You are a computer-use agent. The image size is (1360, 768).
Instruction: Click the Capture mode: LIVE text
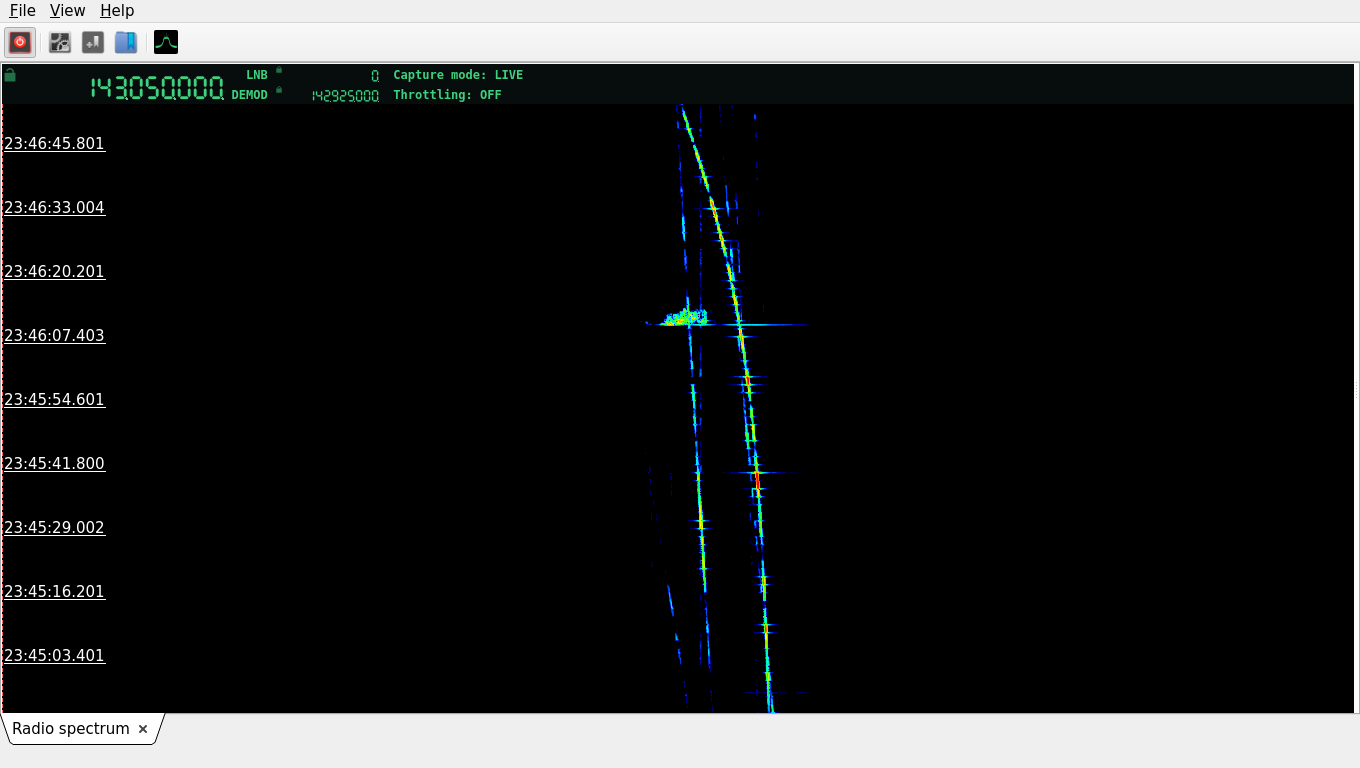coord(458,75)
